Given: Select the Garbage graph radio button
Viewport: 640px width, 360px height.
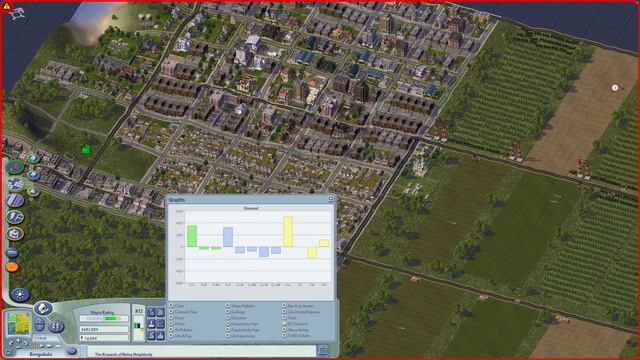Looking at the screenshot, I should point(227,311).
